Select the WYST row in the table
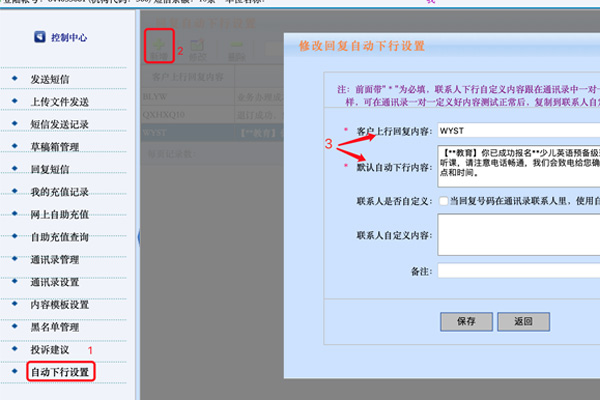The image size is (600, 400). [213, 133]
